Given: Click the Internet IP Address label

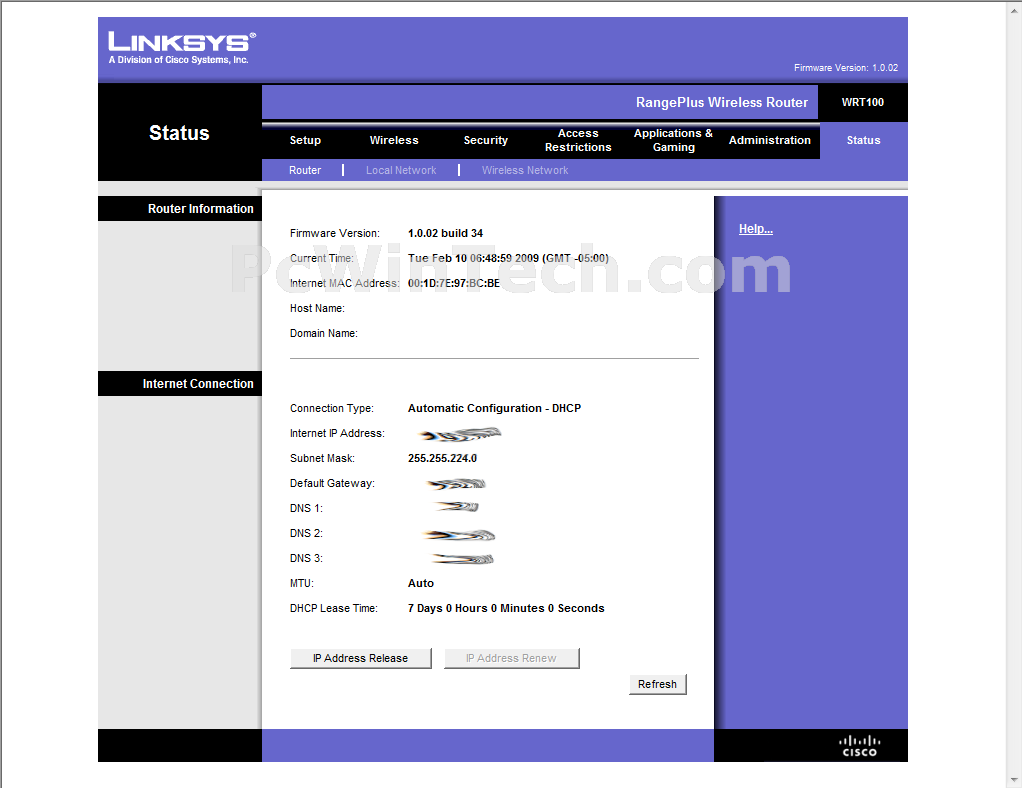Looking at the screenshot, I should tap(337, 433).
